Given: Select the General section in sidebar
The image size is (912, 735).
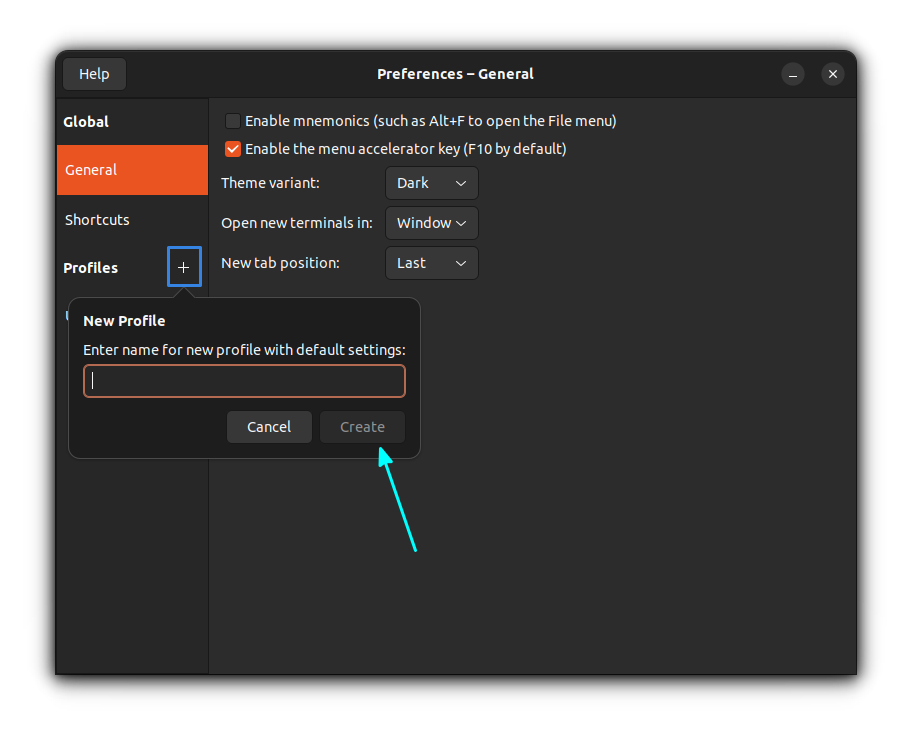Looking at the screenshot, I should point(89,170).
